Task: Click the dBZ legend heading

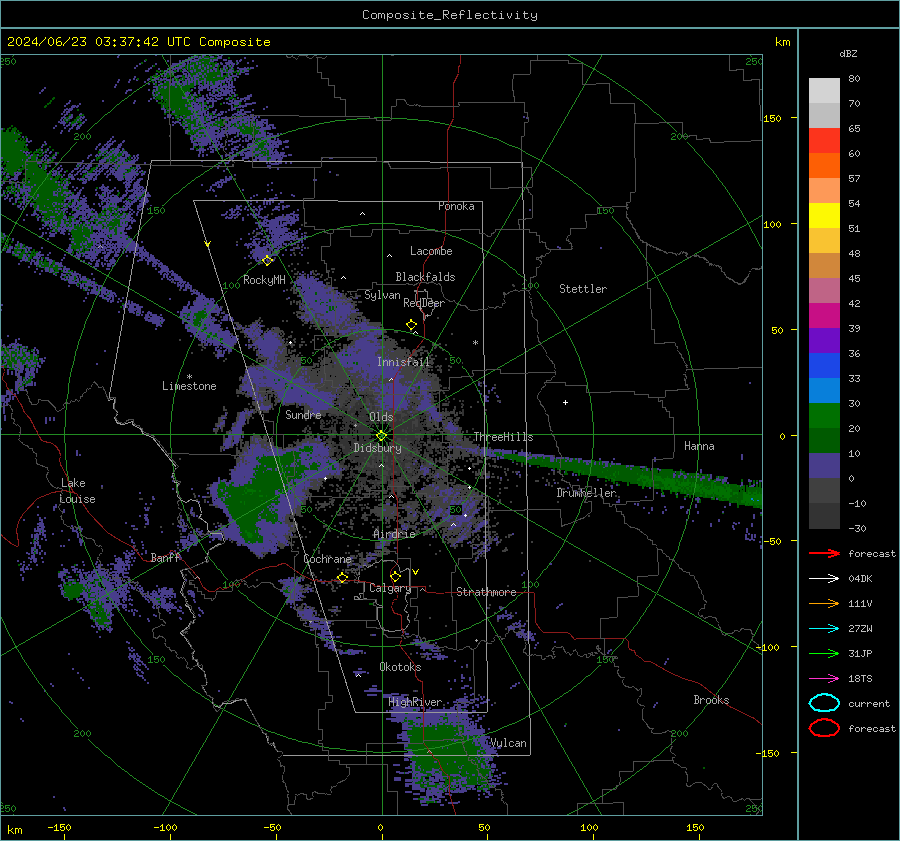Action: (848, 54)
